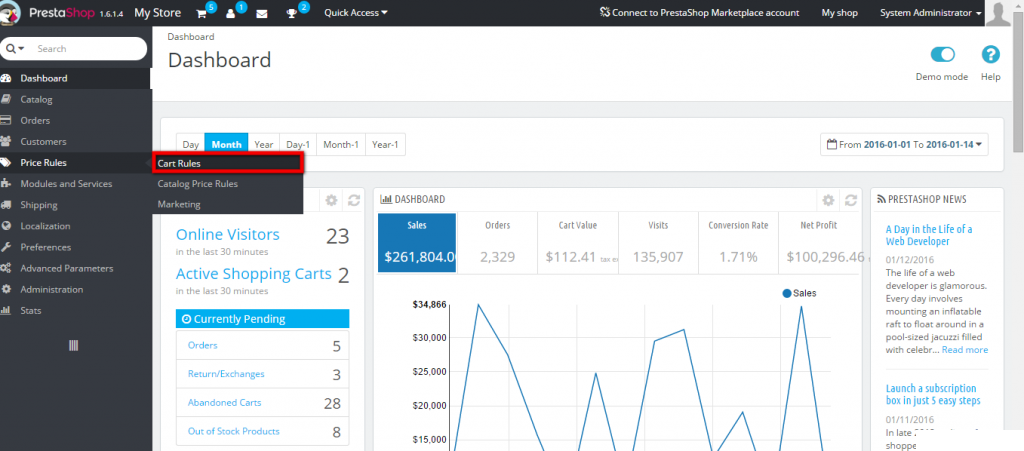Click the Localization globe sidebar icon

6,226
